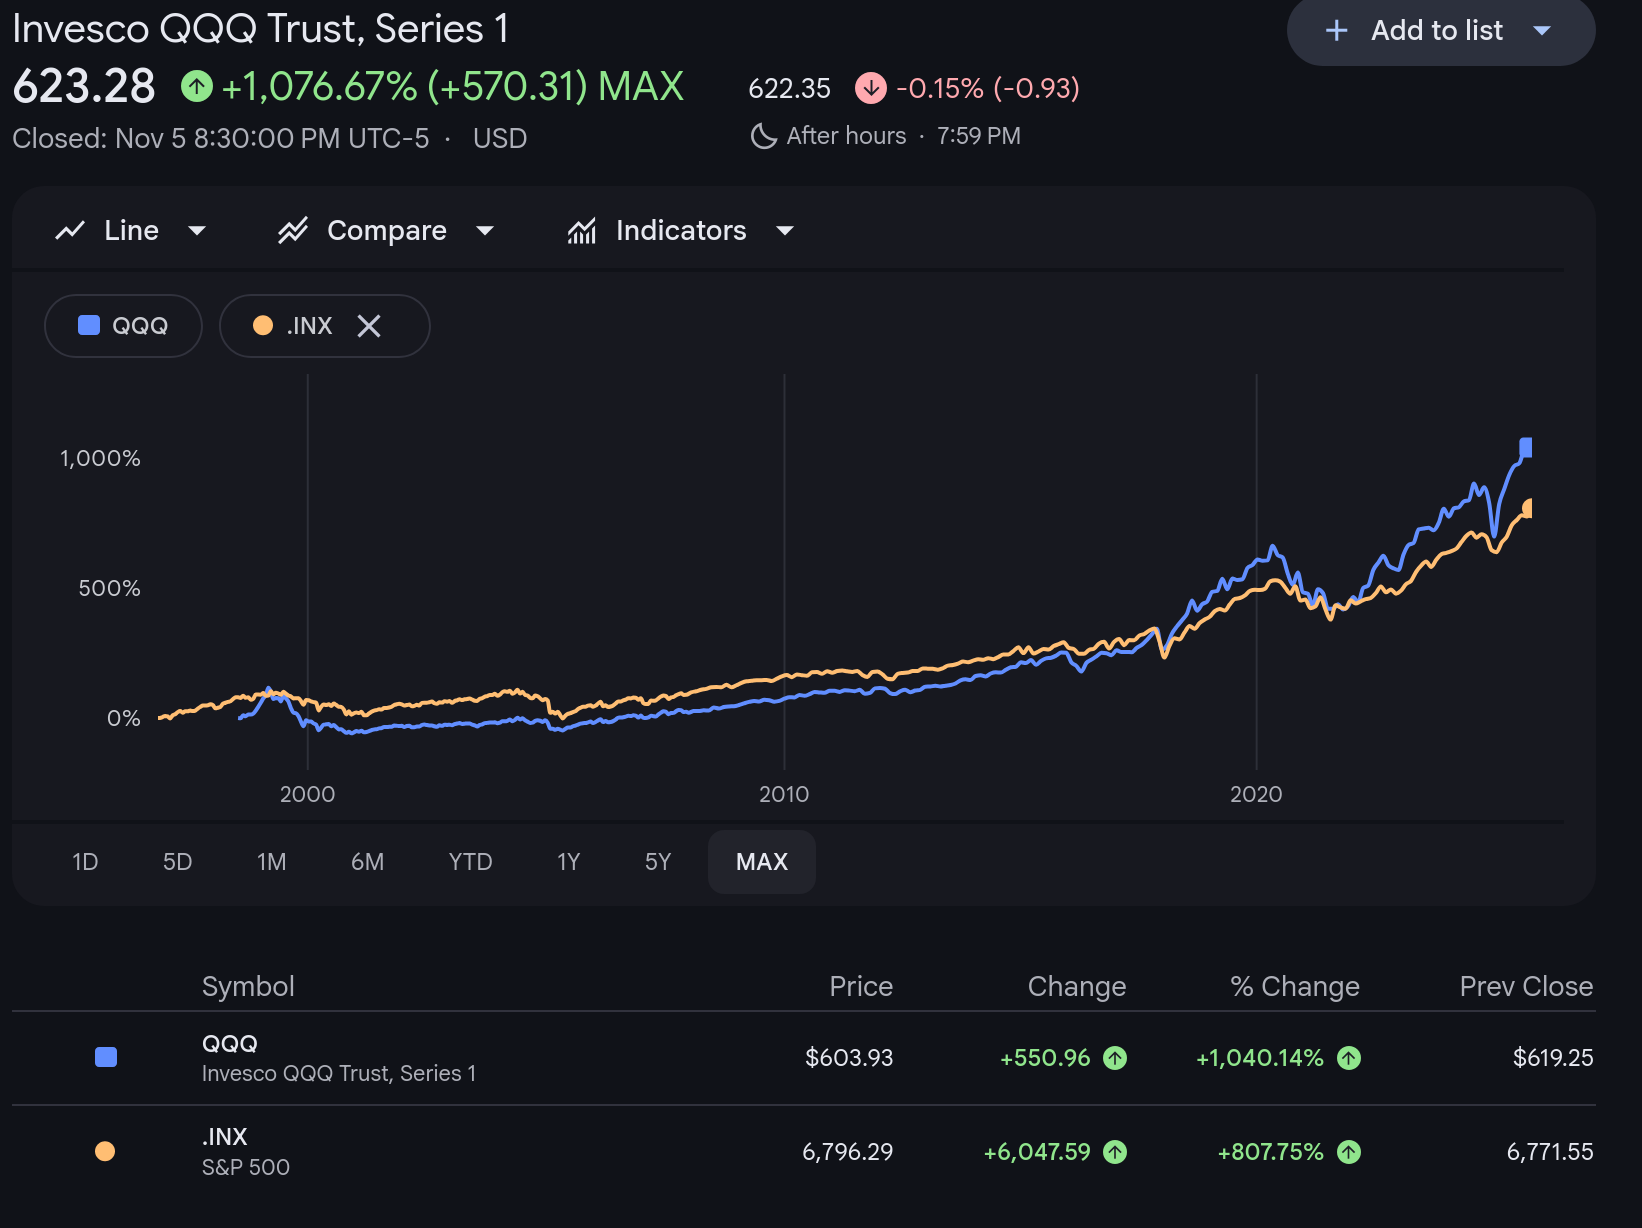Open the S&P 500 .INX row
Screen dimensions: 1642x1228
pyautogui.click(x=246, y=1152)
